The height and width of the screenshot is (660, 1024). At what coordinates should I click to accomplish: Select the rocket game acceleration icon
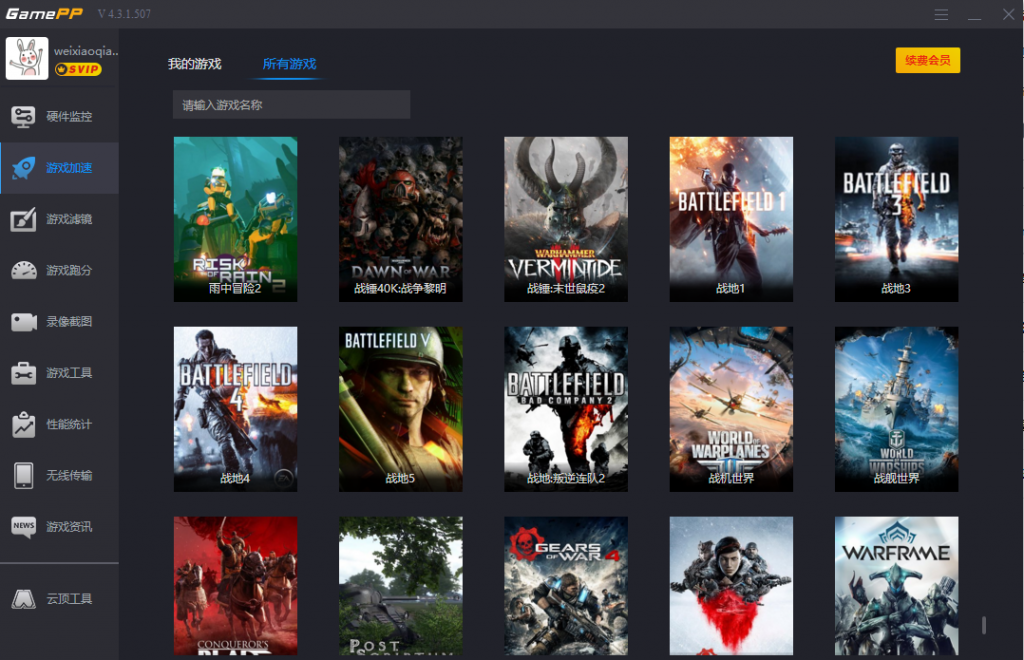(x=24, y=168)
